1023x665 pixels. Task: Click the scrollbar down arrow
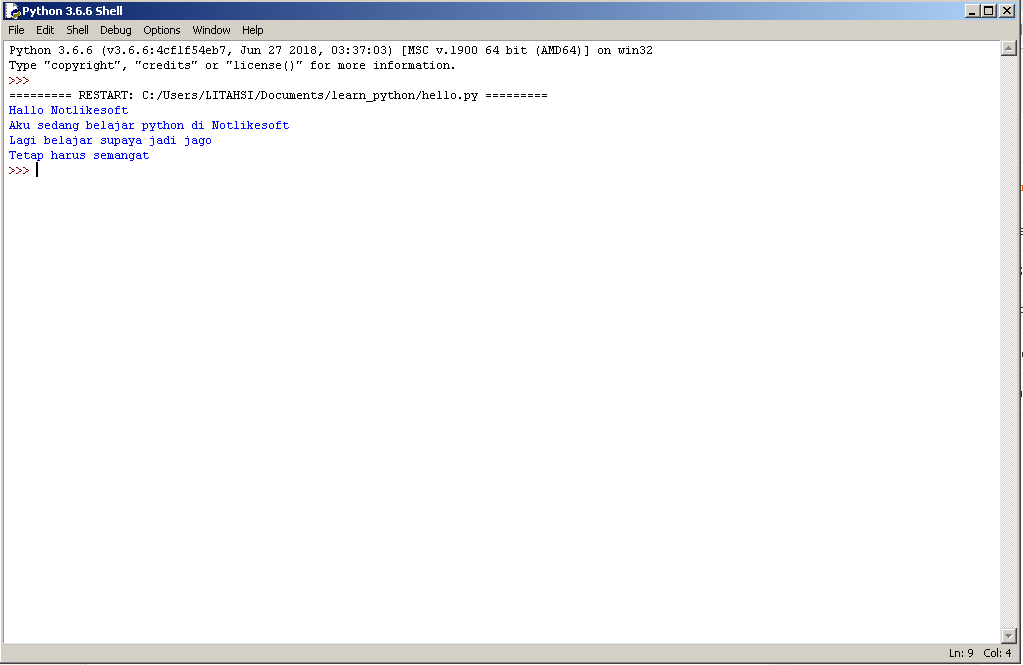pyautogui.click(x=1008, y=636)
